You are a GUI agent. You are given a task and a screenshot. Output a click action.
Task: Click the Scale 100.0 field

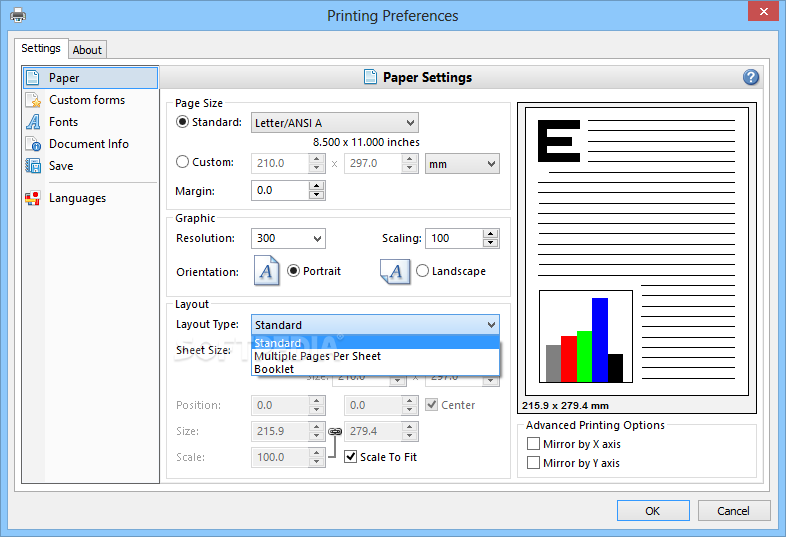pyautogui.click(x=280, y=457)
